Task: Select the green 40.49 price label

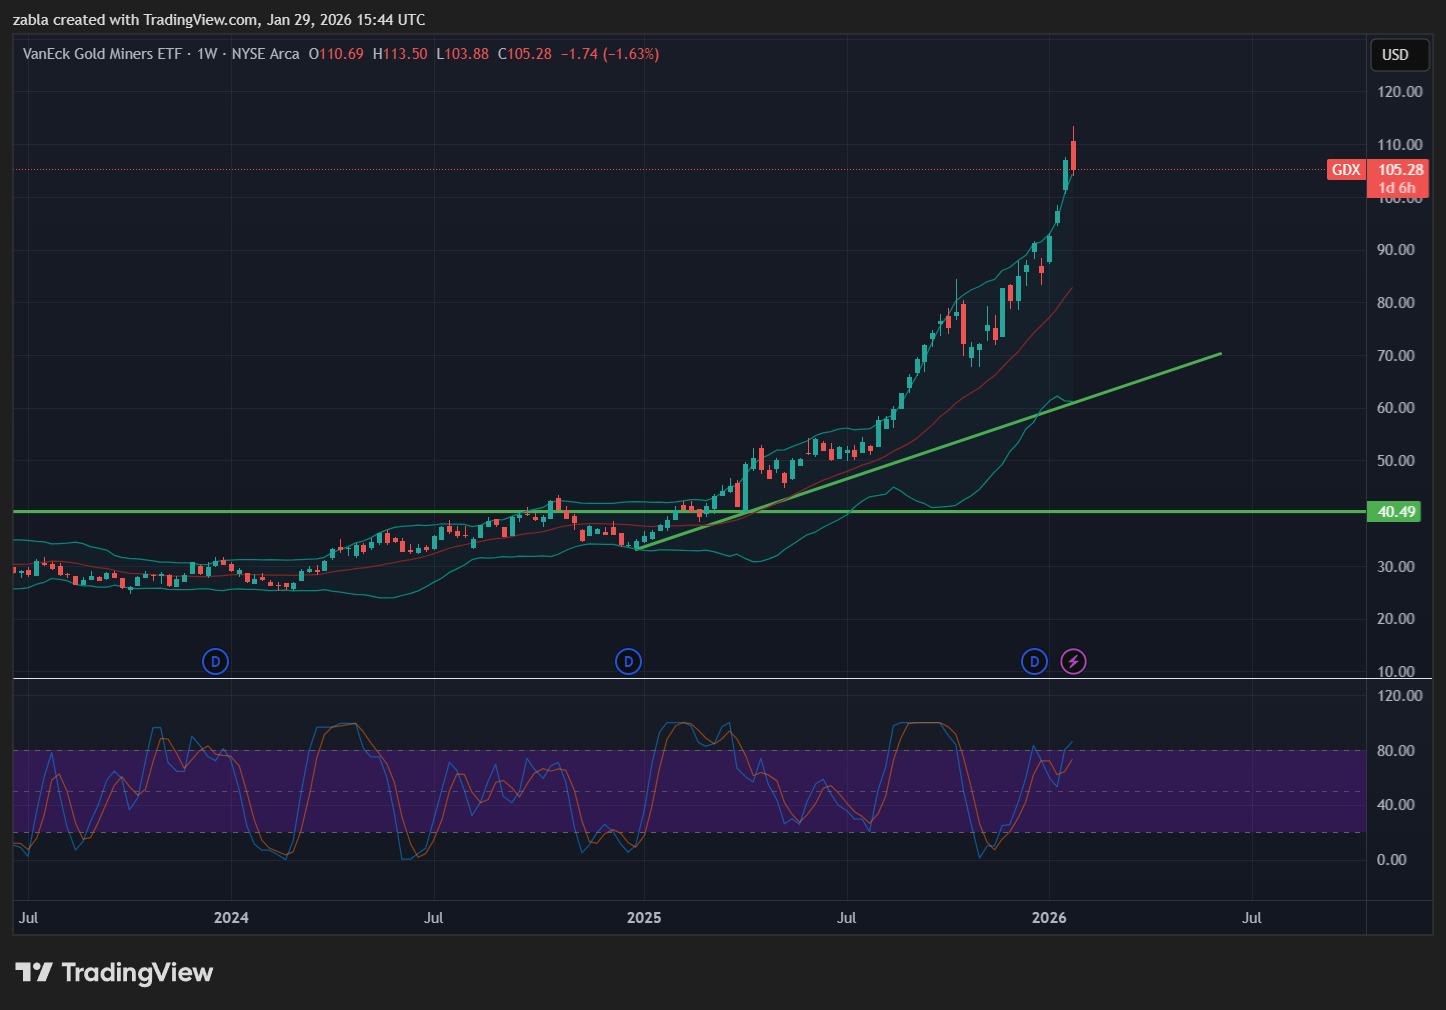Action: (x=1396, y=512)
